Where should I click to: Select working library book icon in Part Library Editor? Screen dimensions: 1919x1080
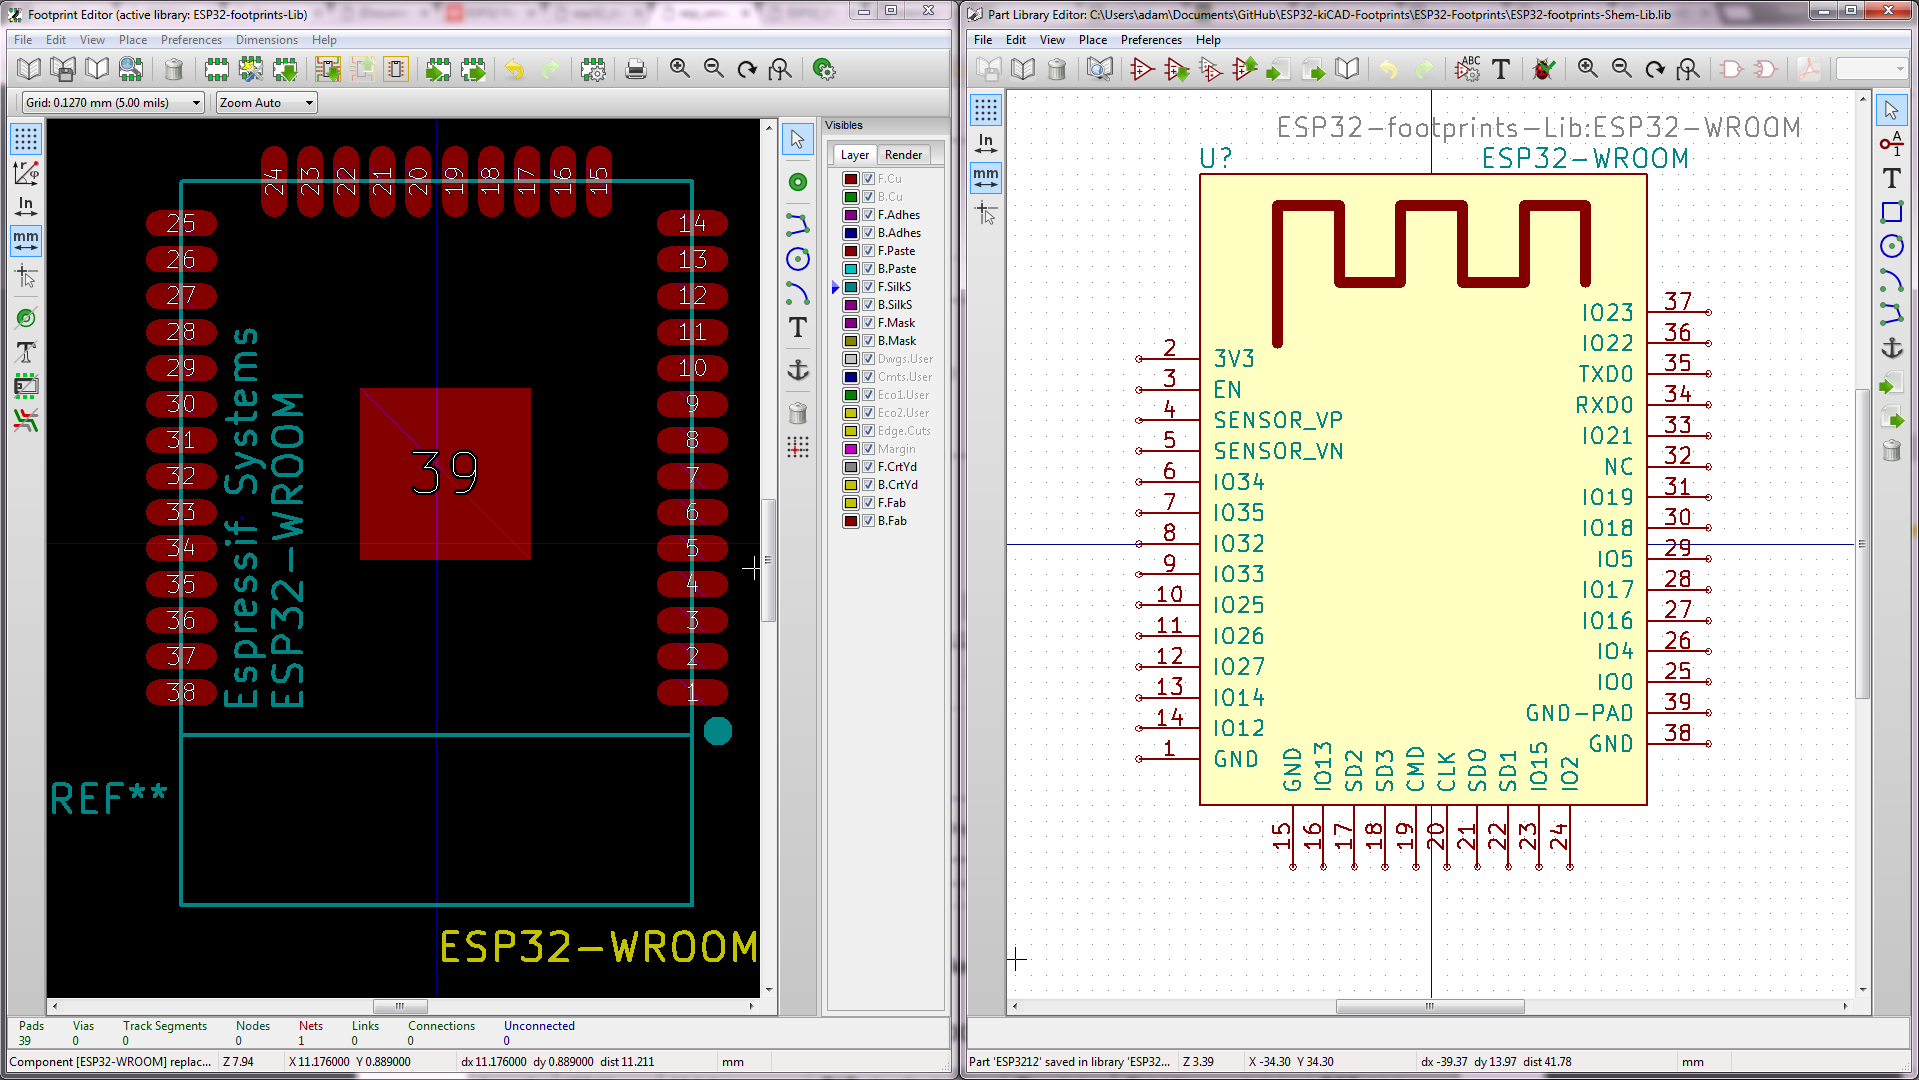tap(1023, 69)
